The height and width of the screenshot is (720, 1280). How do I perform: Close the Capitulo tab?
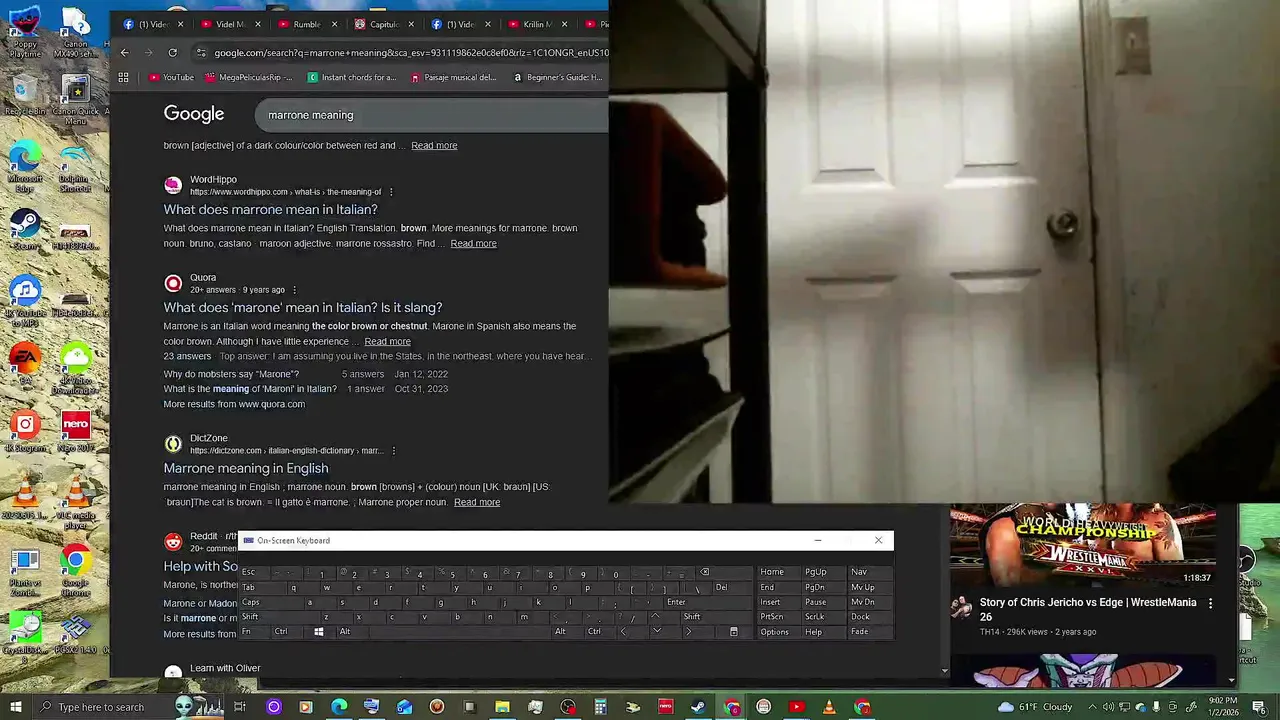tap(411, 24)
